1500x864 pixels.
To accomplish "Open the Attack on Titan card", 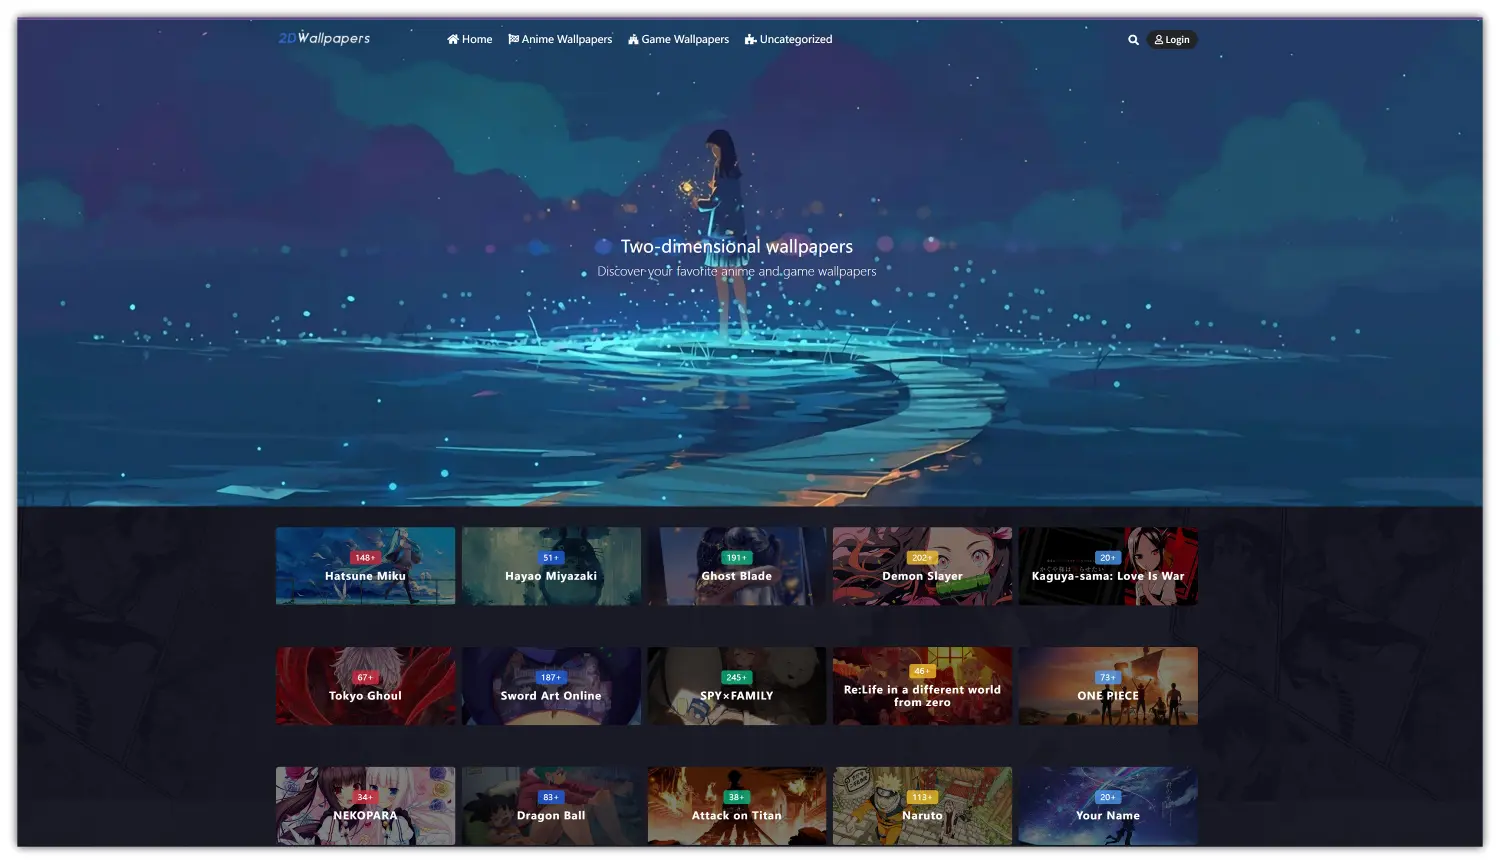I will pyautogui.click(x=737, y=806).
